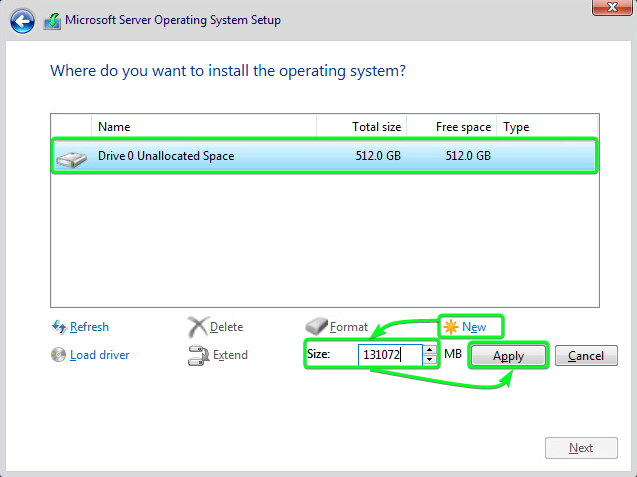Click into the Size input field
This screenshot has height=477, width=637.
tap(390, 355)
